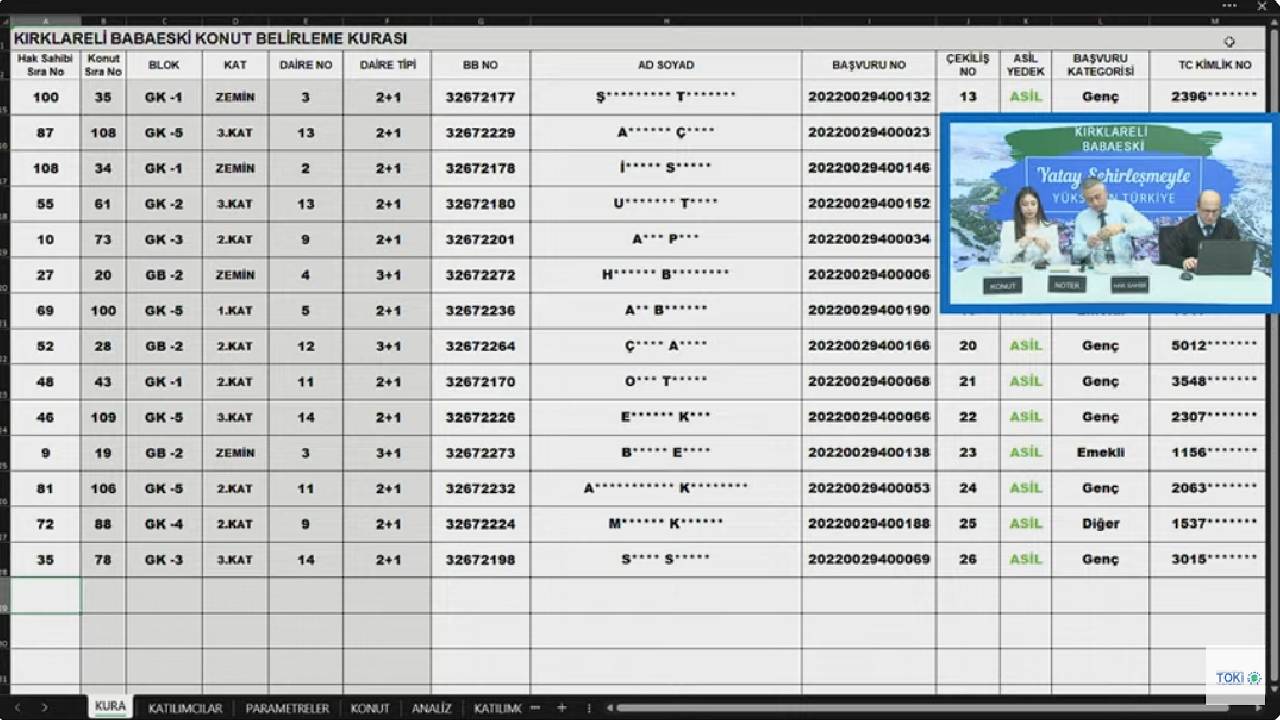
Task: Select Diğer category cell in row 25
Action: [x=1100, y=524]
